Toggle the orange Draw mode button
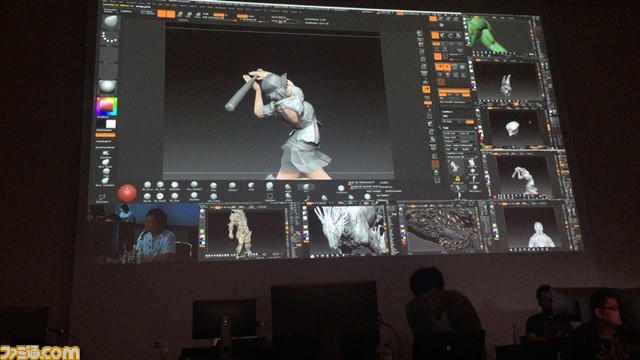Screen dimensions: 640x360 point(171,14)
